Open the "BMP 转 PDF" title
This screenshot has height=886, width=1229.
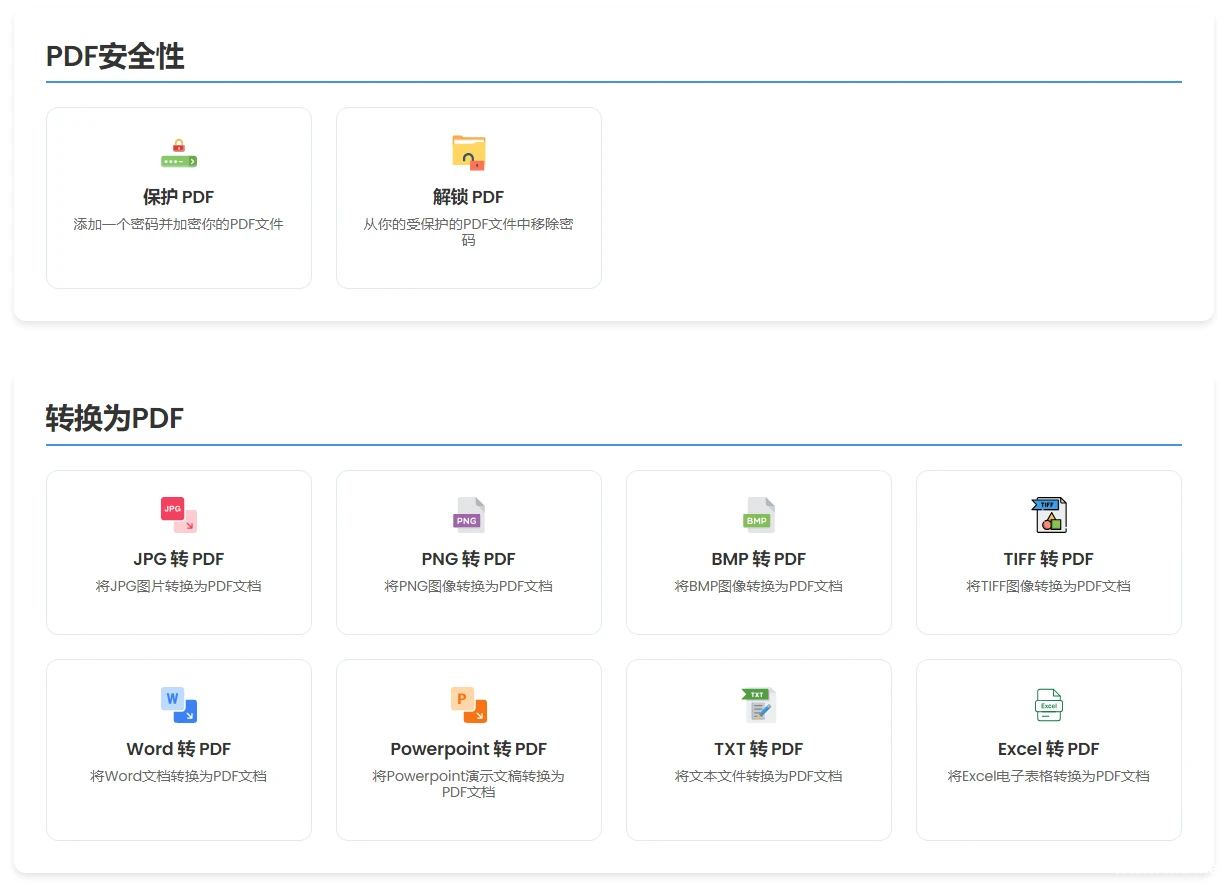[758, 559]
